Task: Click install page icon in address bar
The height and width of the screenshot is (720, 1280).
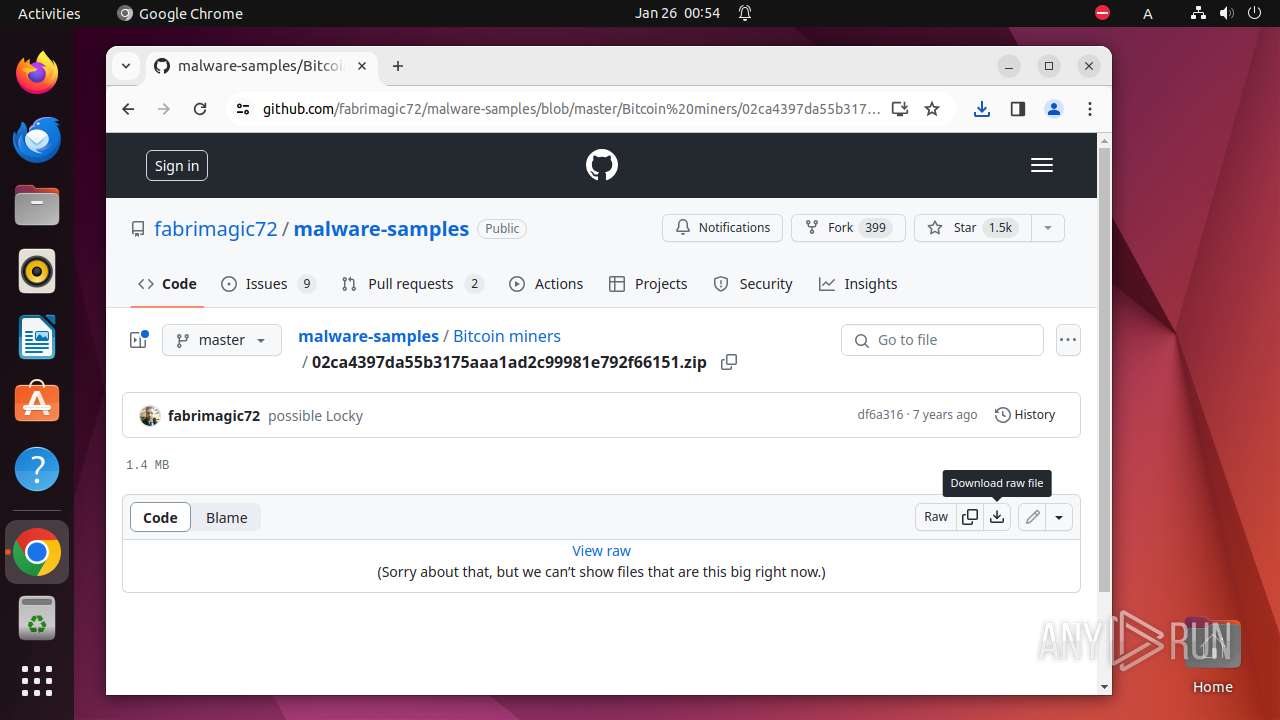Action: point(900,109)
